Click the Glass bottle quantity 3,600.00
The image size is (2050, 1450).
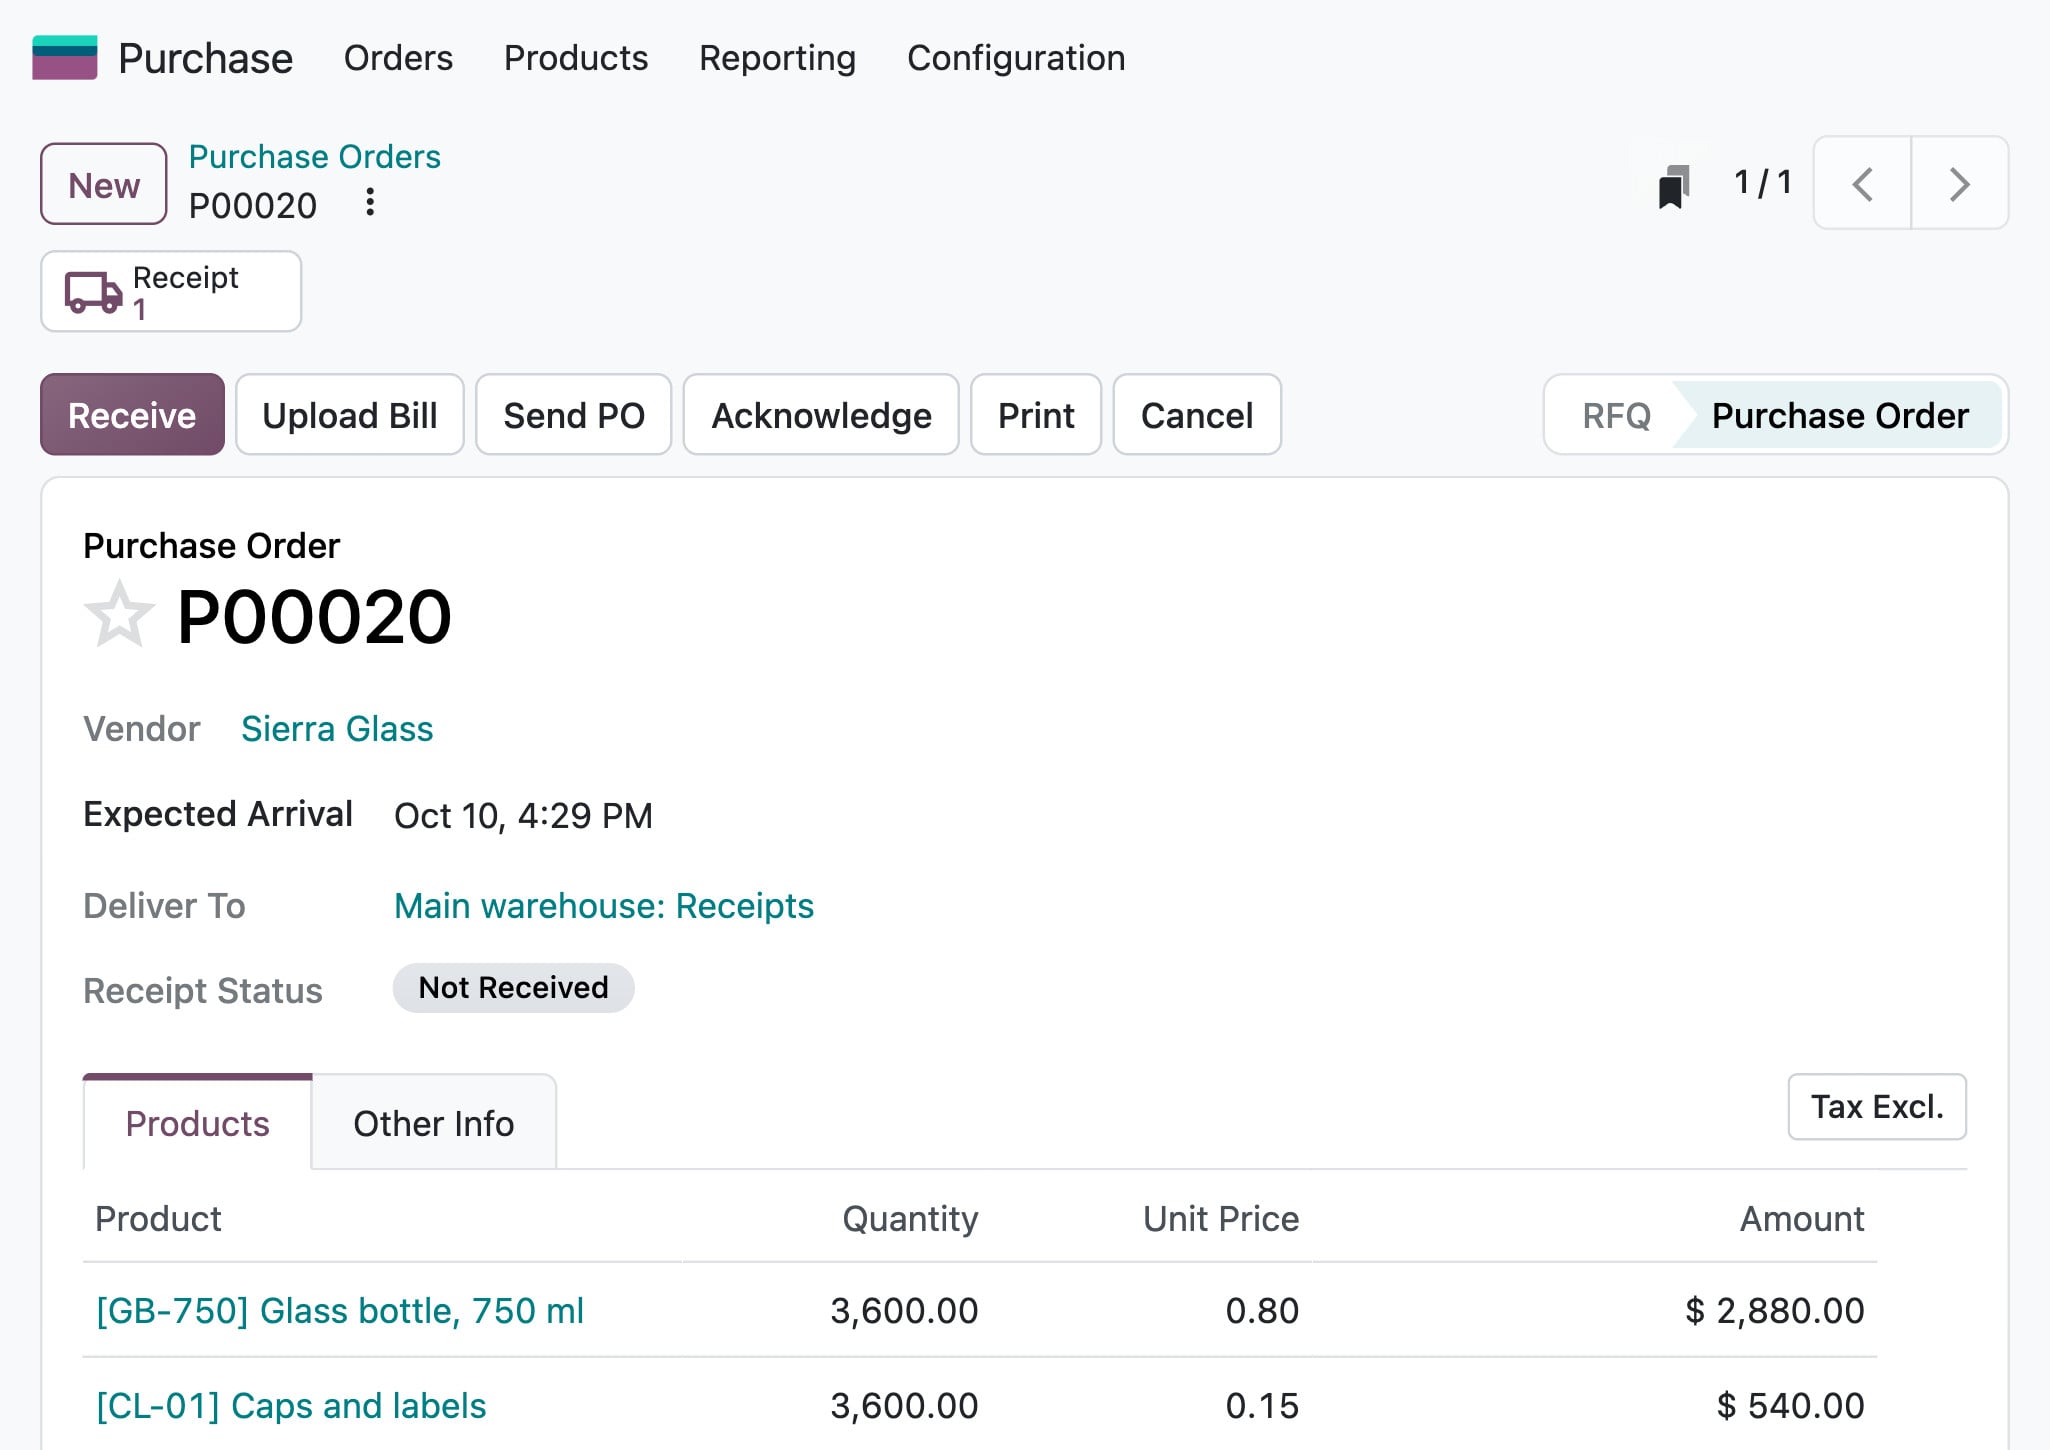[x=904, y=1311]
